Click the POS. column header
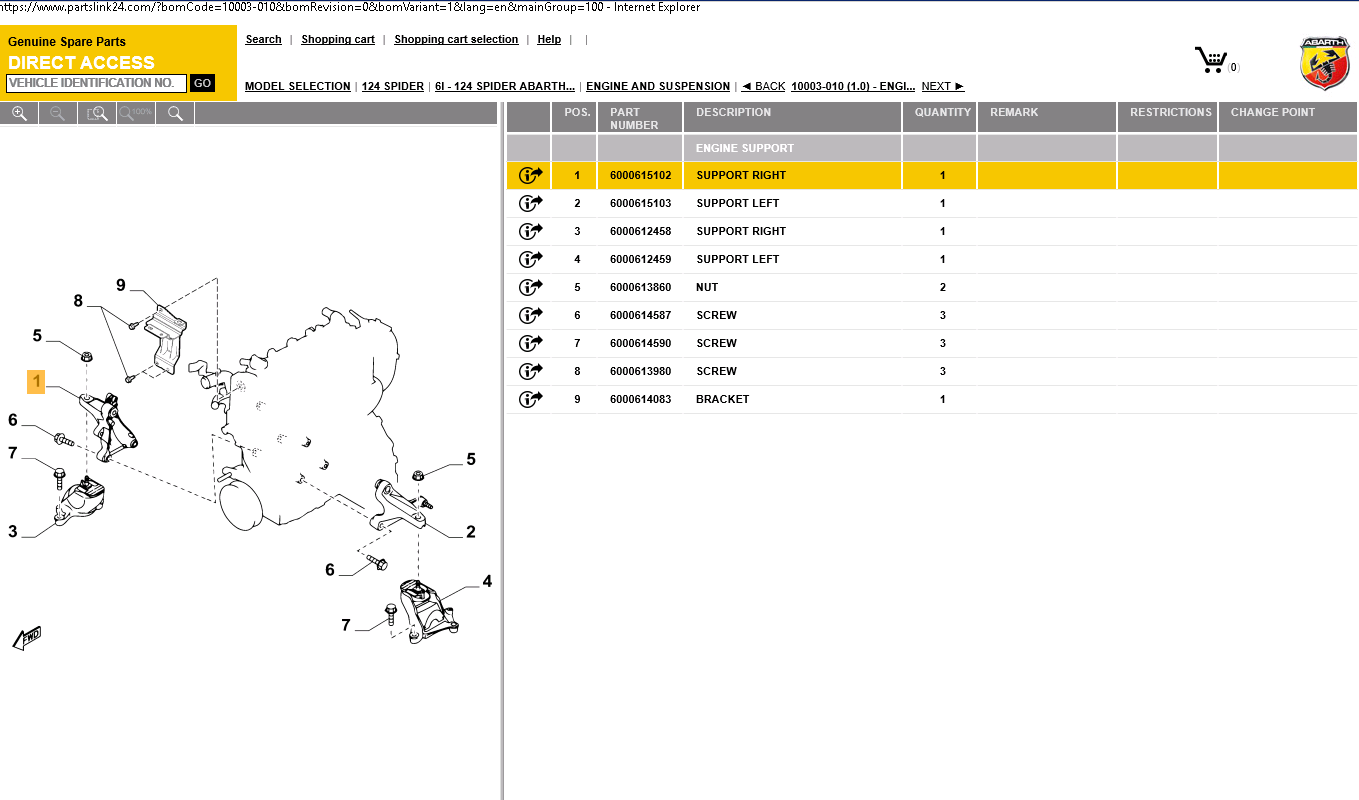The image size is (1359, 800). (x=574, y=118)
